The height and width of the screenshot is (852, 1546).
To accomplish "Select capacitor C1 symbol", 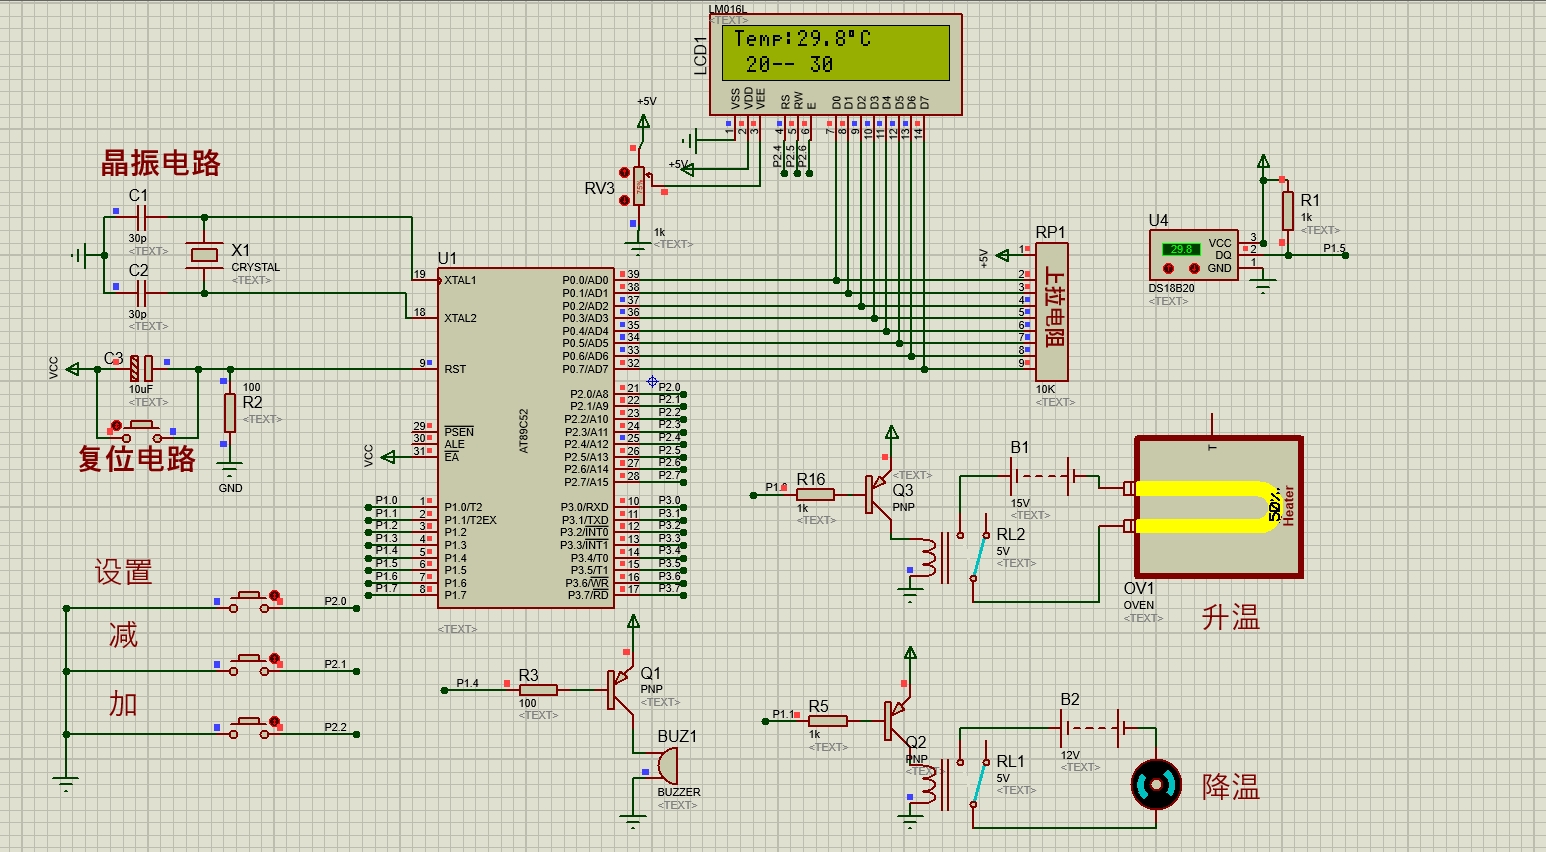I will (140, 217).
